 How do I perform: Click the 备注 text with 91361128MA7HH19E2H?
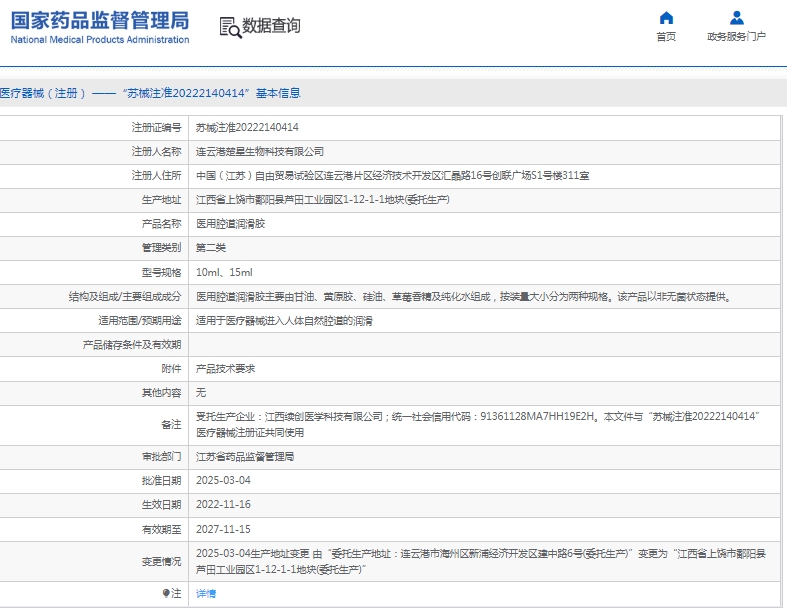pyautogui.click(x=478, y=424)
